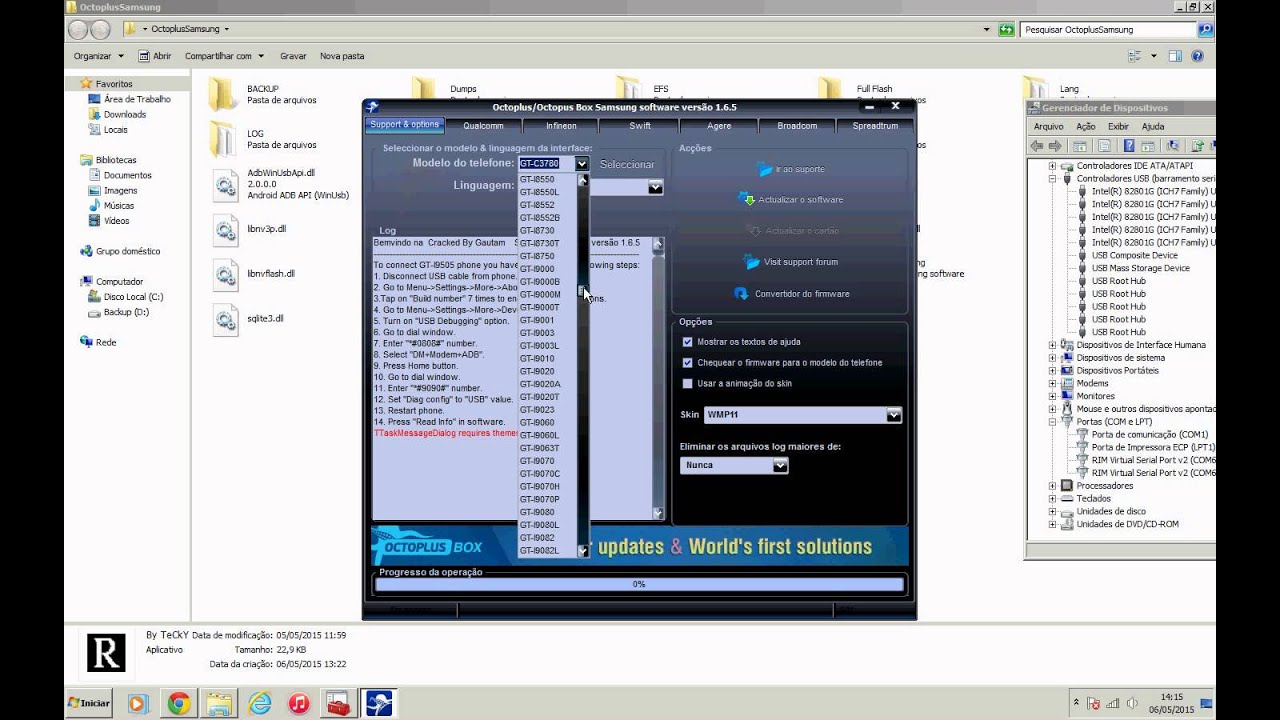Expand Modems node in Device Manager

coord(1052,383)
